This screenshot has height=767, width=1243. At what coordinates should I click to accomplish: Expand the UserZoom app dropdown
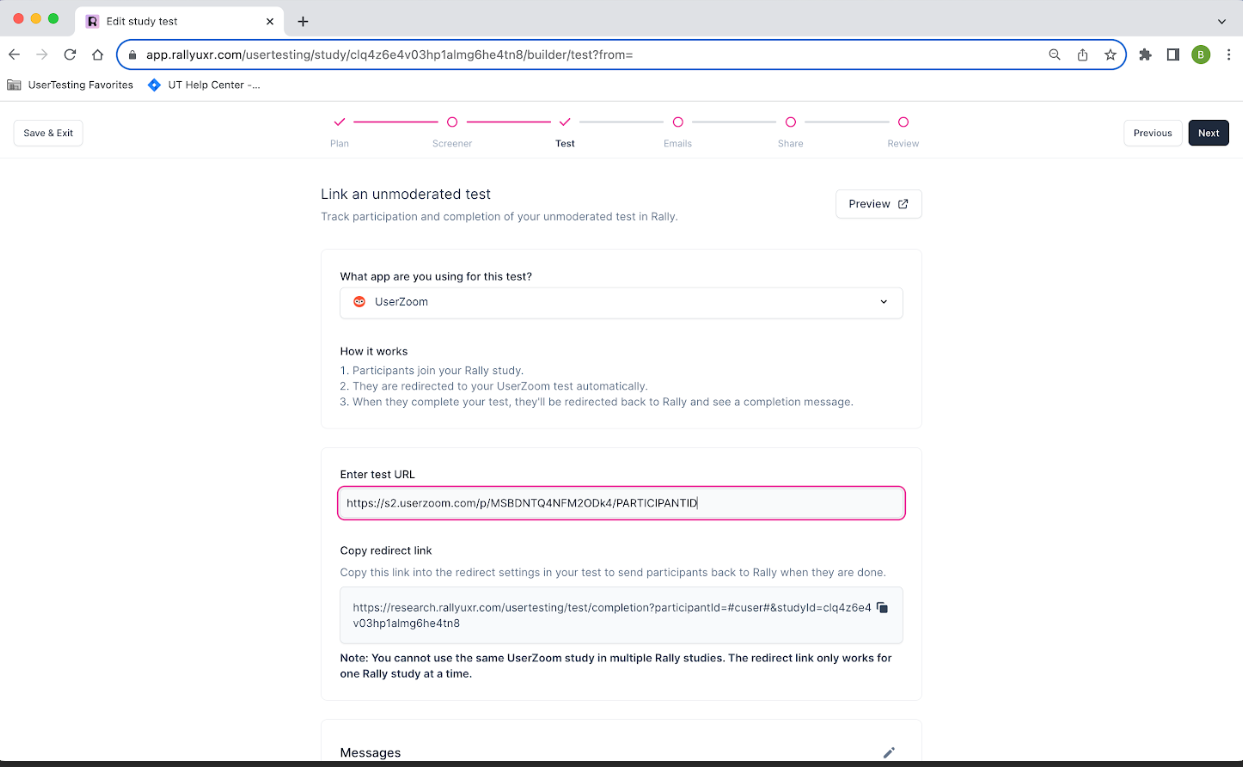[x=621, y=302]
